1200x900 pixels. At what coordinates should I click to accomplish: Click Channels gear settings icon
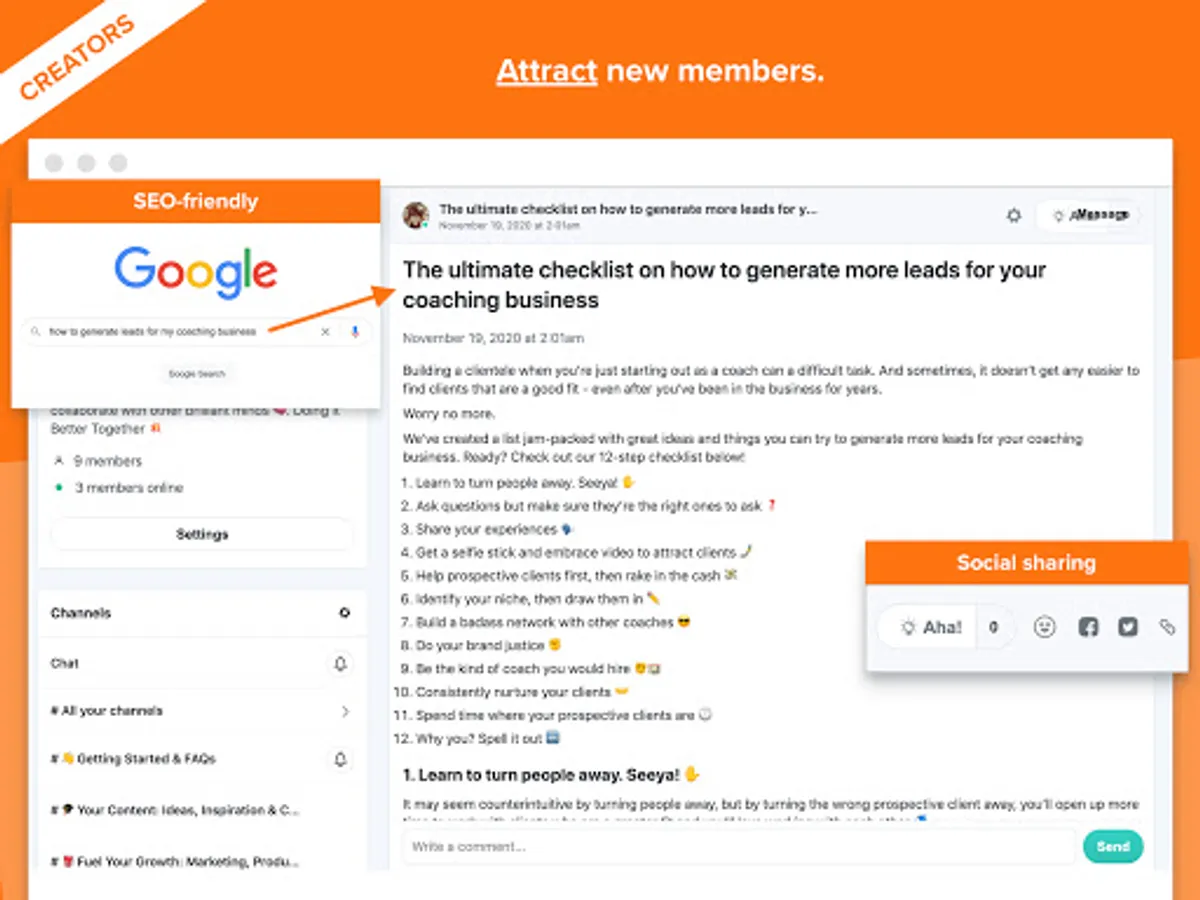point(345,613)
